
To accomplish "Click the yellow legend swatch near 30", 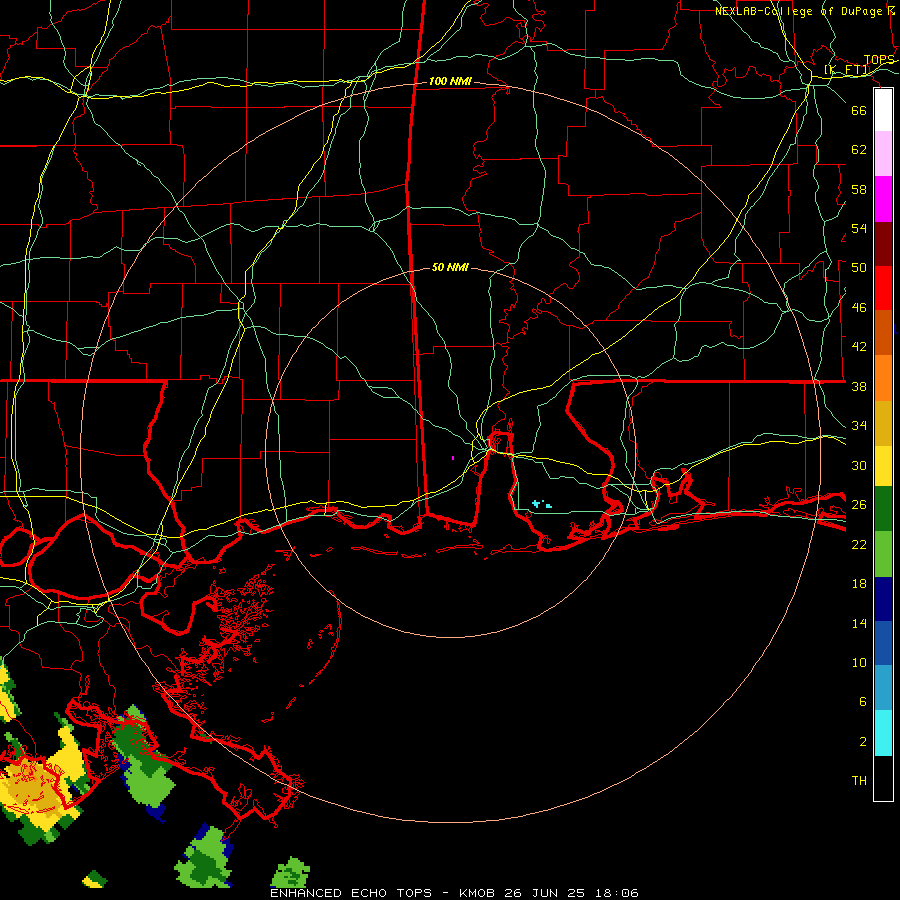I will 883,466.
